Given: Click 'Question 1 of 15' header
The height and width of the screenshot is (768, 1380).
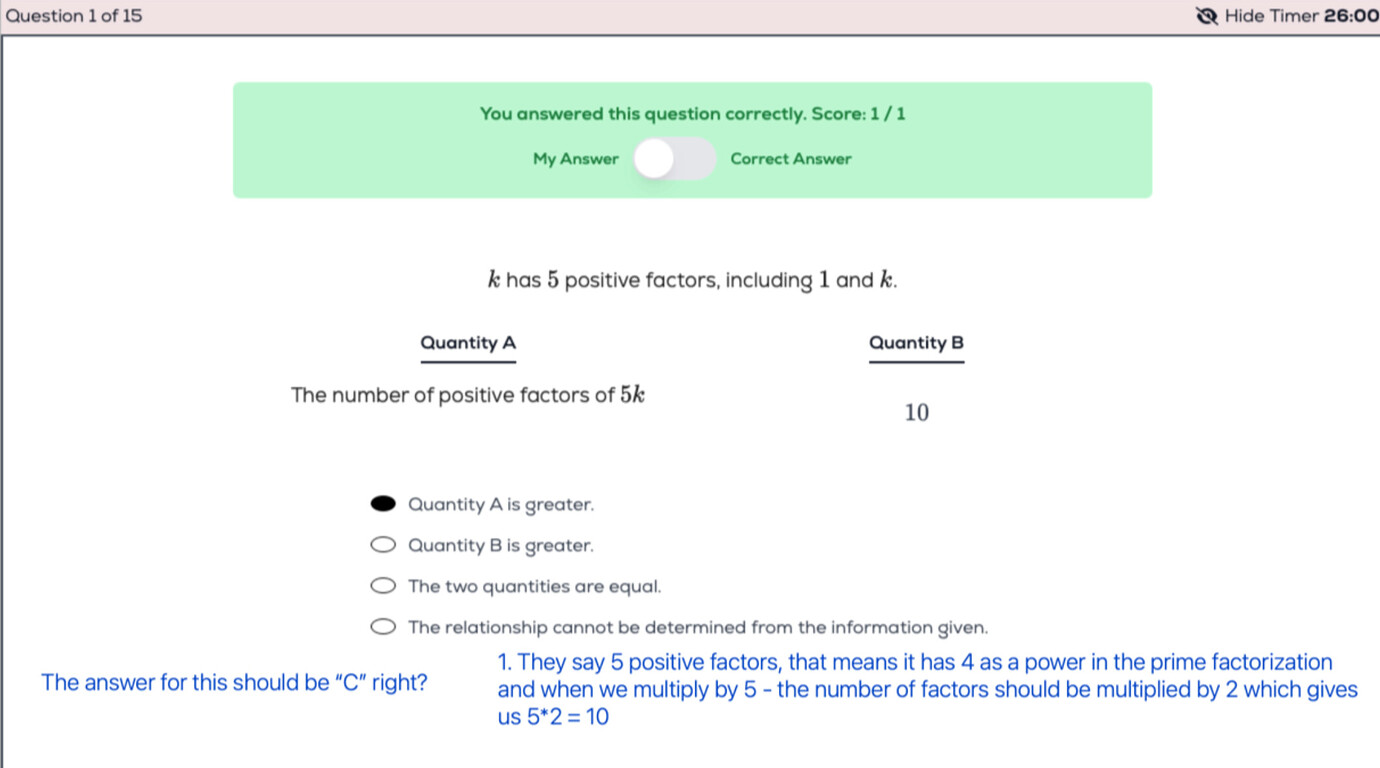Looking at the screenshot, I should pyautogui.click(x=73, y=16).
